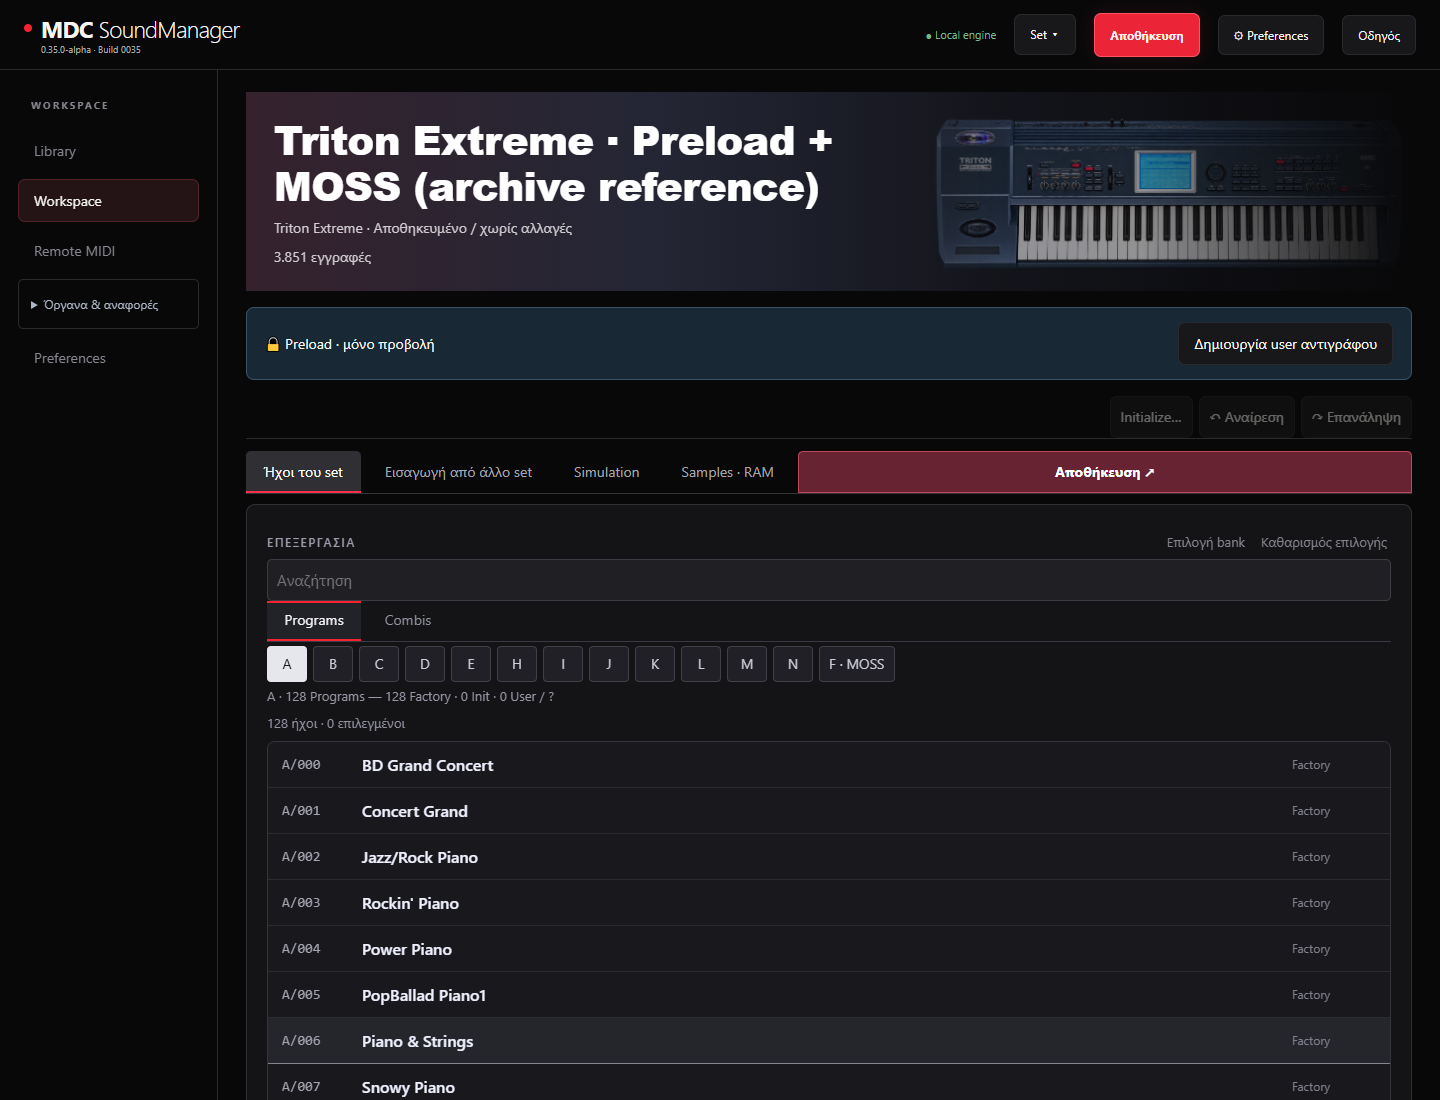Click the Local engine status indicator

[961, 35]
